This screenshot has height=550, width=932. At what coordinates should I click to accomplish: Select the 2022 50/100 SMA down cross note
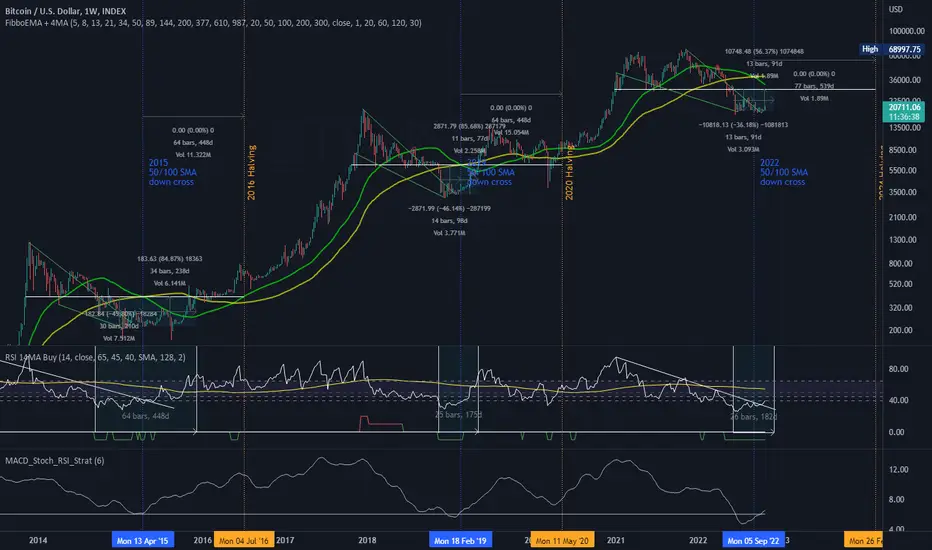[784, 172]
